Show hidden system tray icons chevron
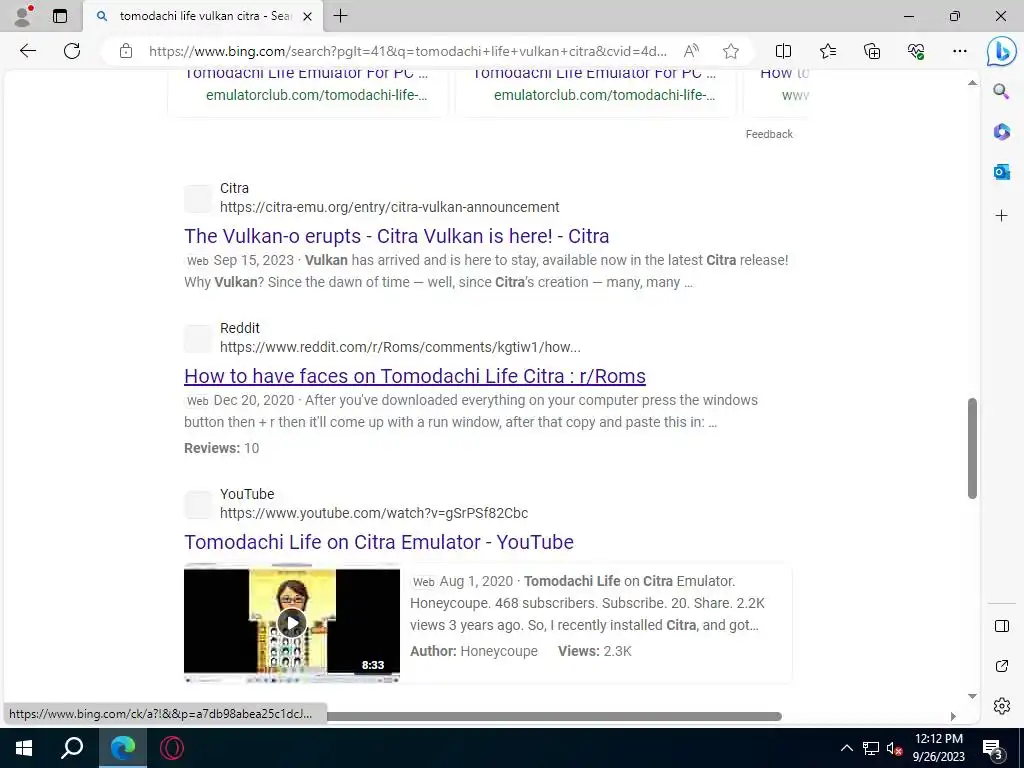 (x=846, y=748)
